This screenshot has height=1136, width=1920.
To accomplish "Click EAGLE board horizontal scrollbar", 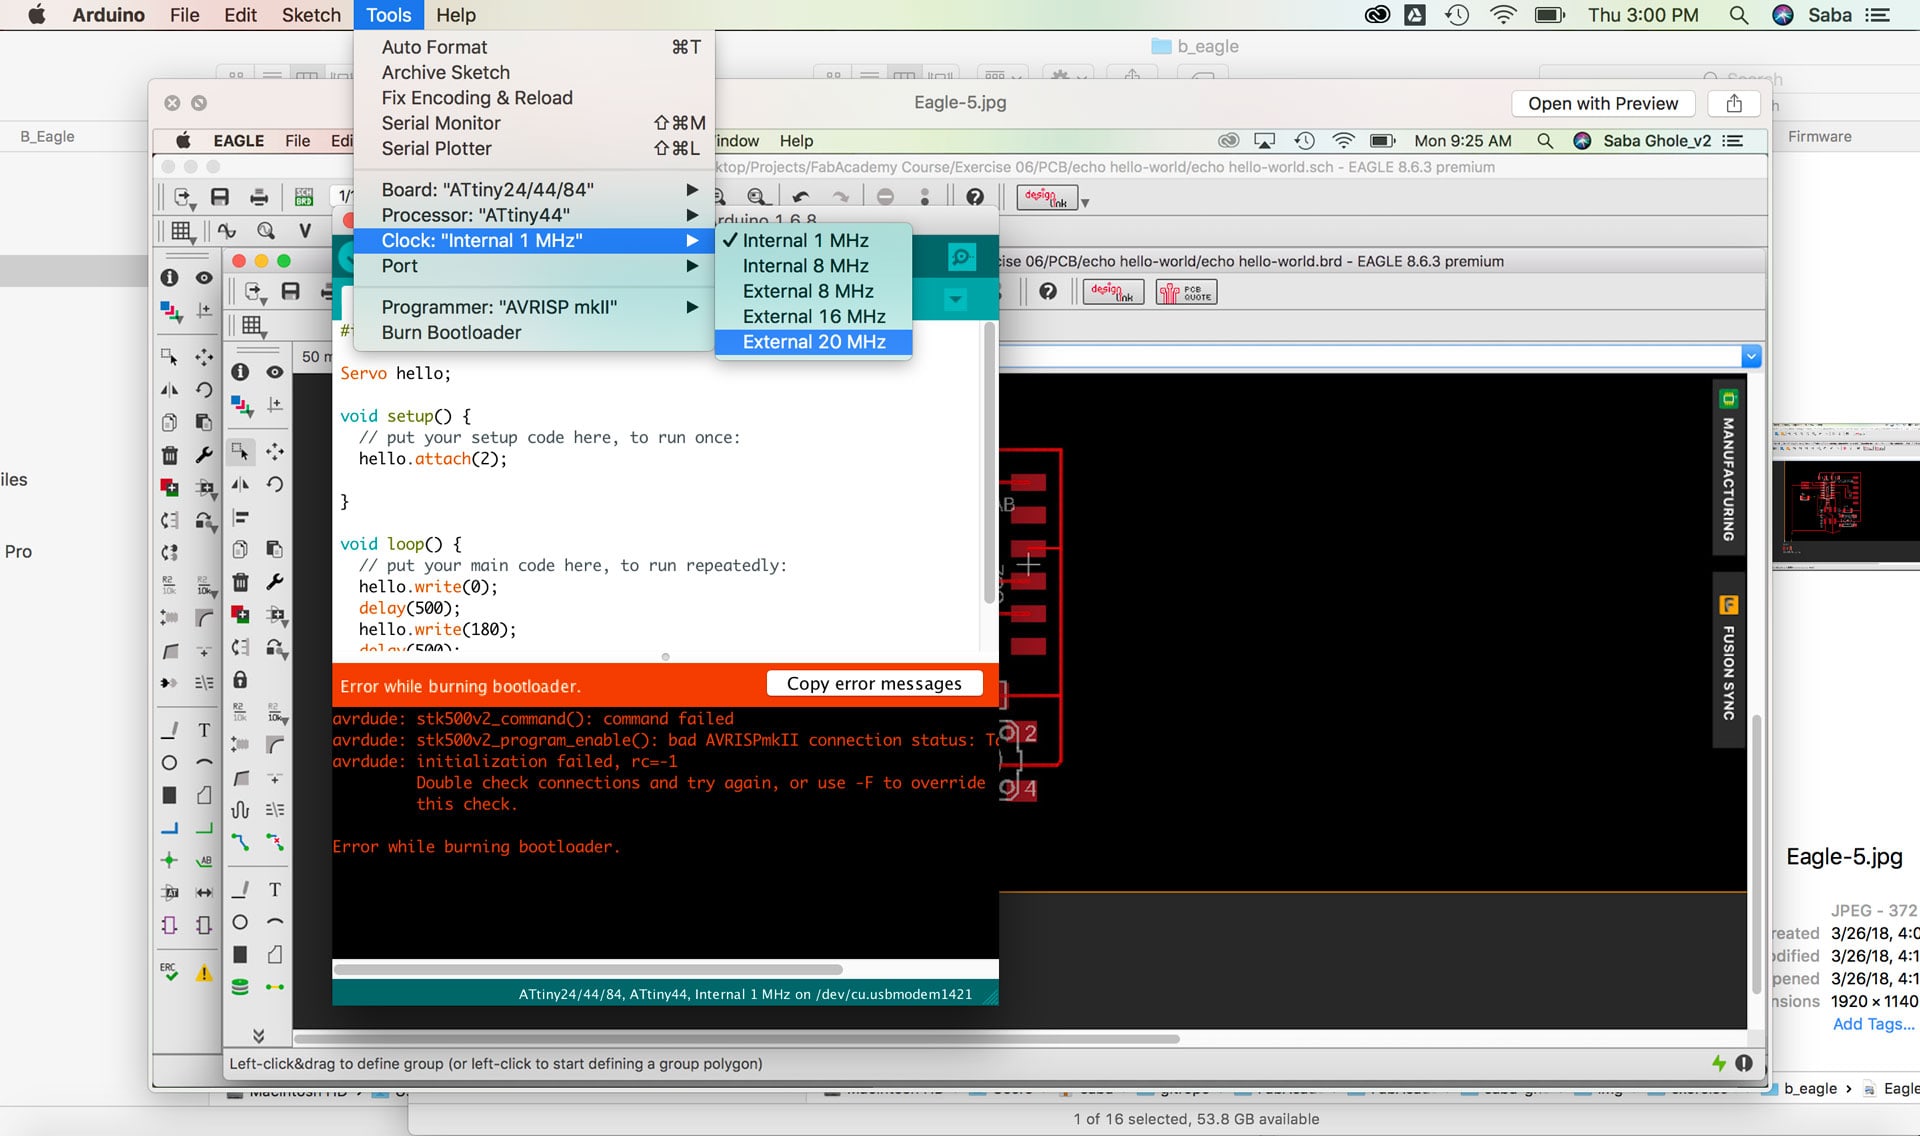I will (x=737, y=1038).
